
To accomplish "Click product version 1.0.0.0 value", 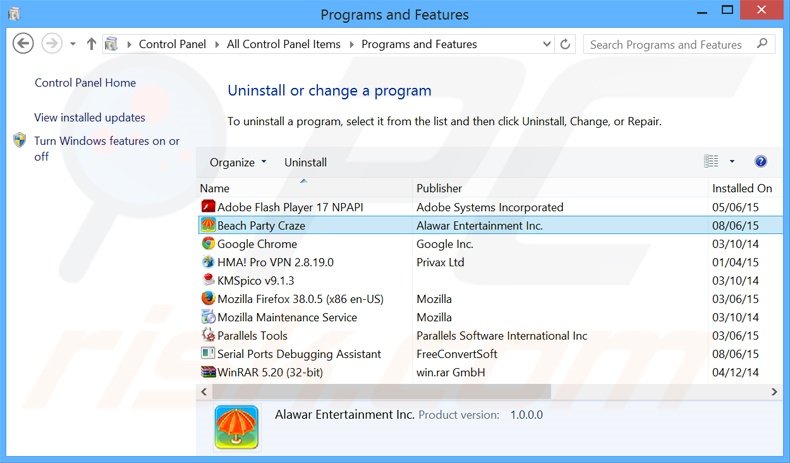I will coord(526,415).
